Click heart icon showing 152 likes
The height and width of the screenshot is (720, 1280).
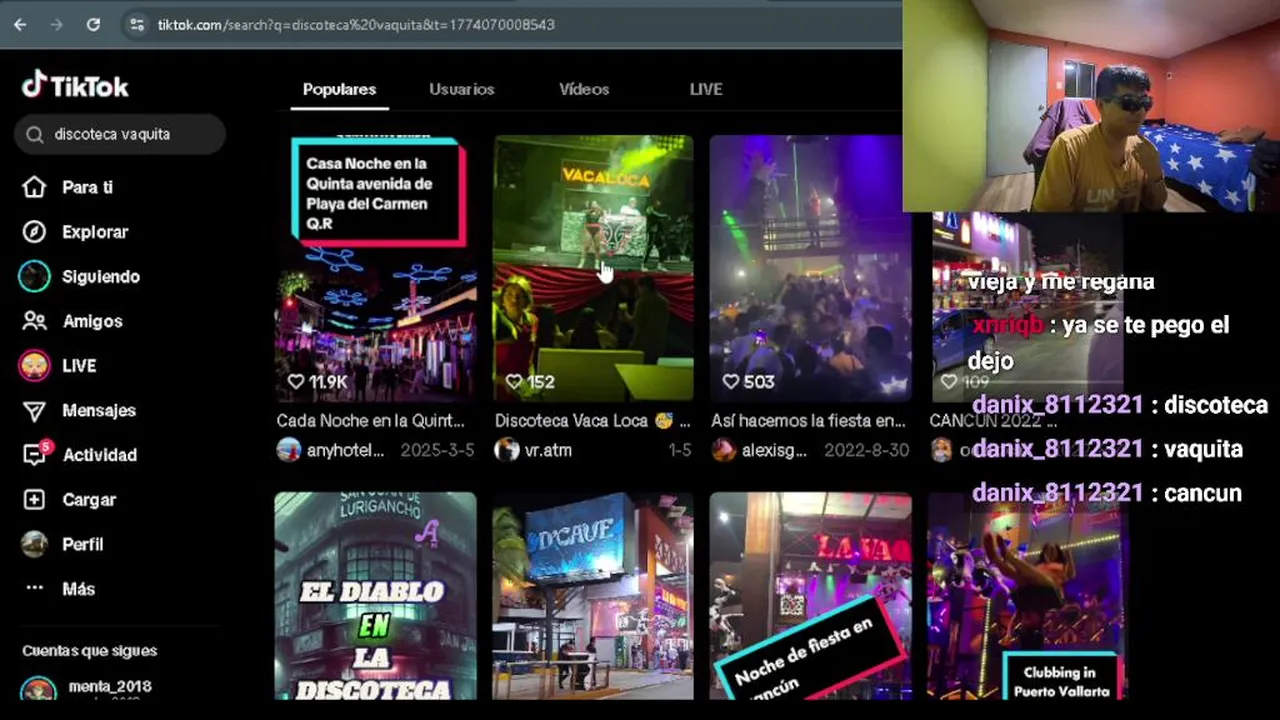coord(513,381)
